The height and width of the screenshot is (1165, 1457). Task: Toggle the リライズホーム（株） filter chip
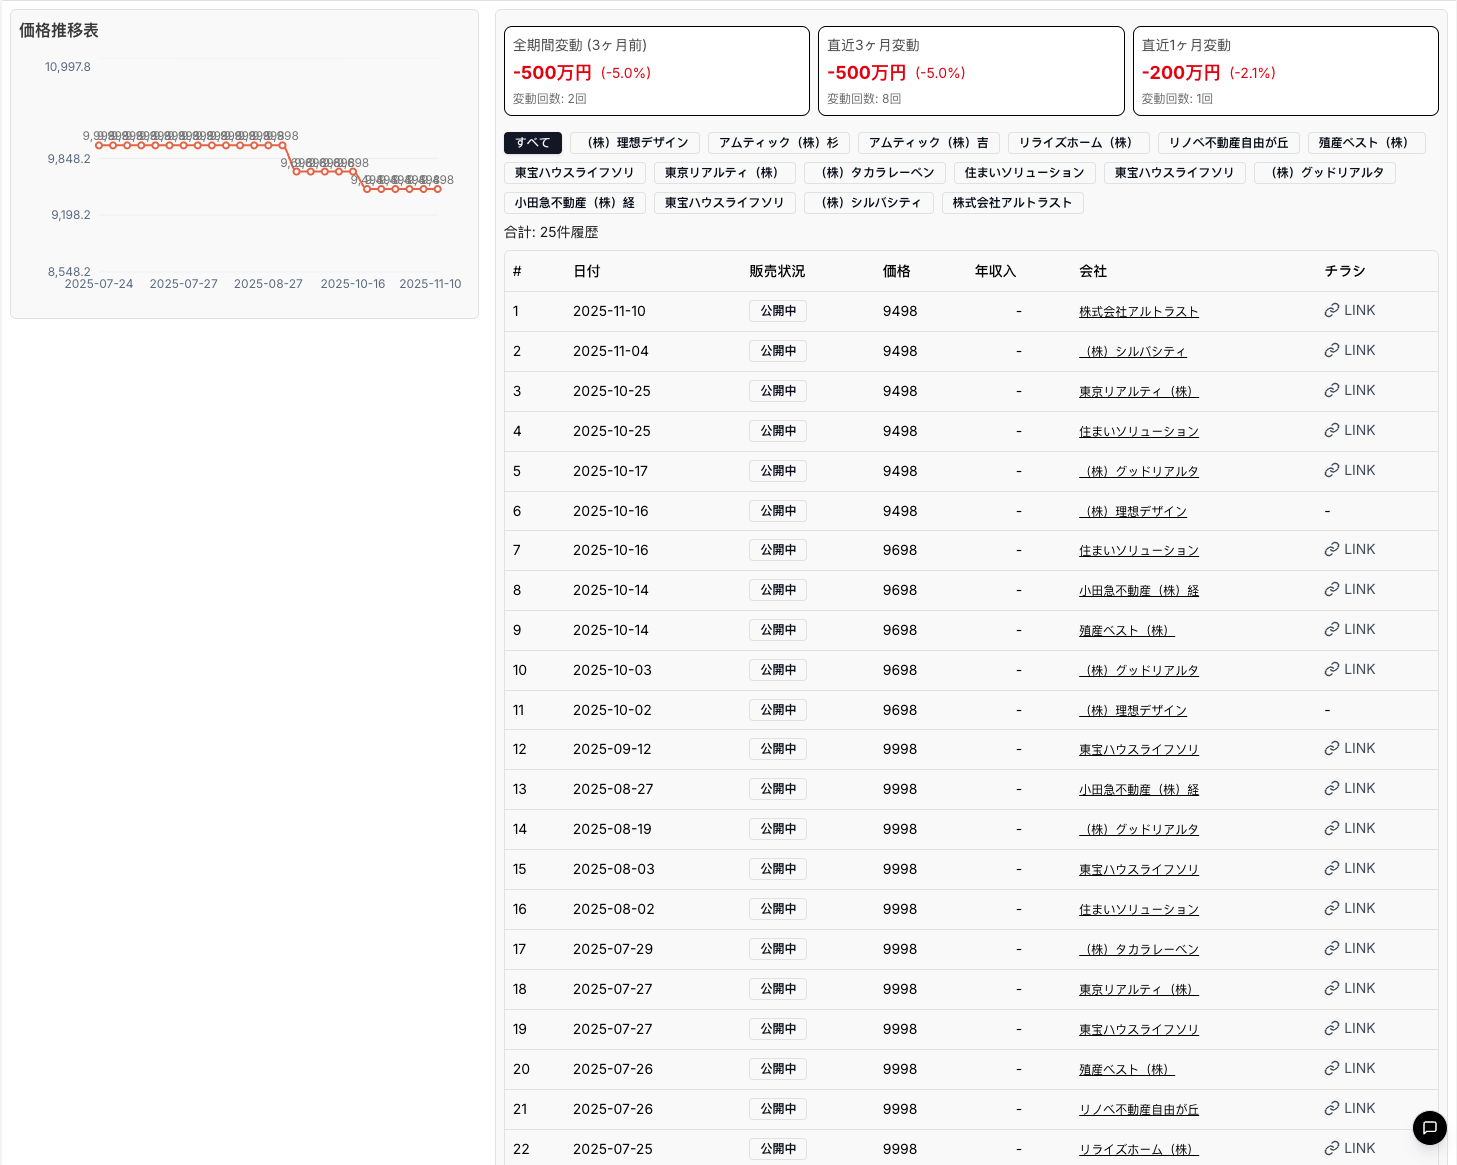tap(1078, 143)
